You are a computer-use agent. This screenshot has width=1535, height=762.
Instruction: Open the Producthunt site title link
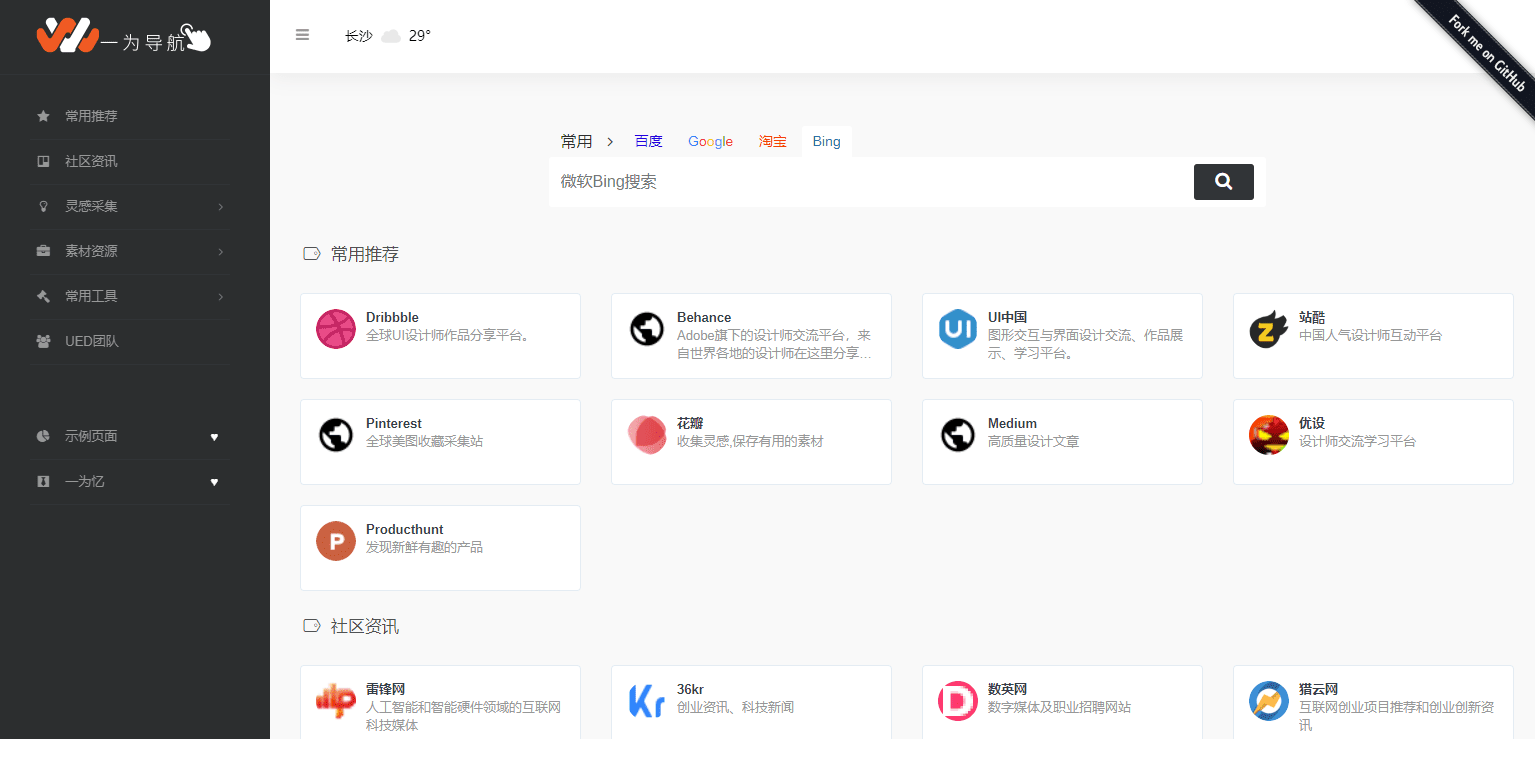pos(405,529)
